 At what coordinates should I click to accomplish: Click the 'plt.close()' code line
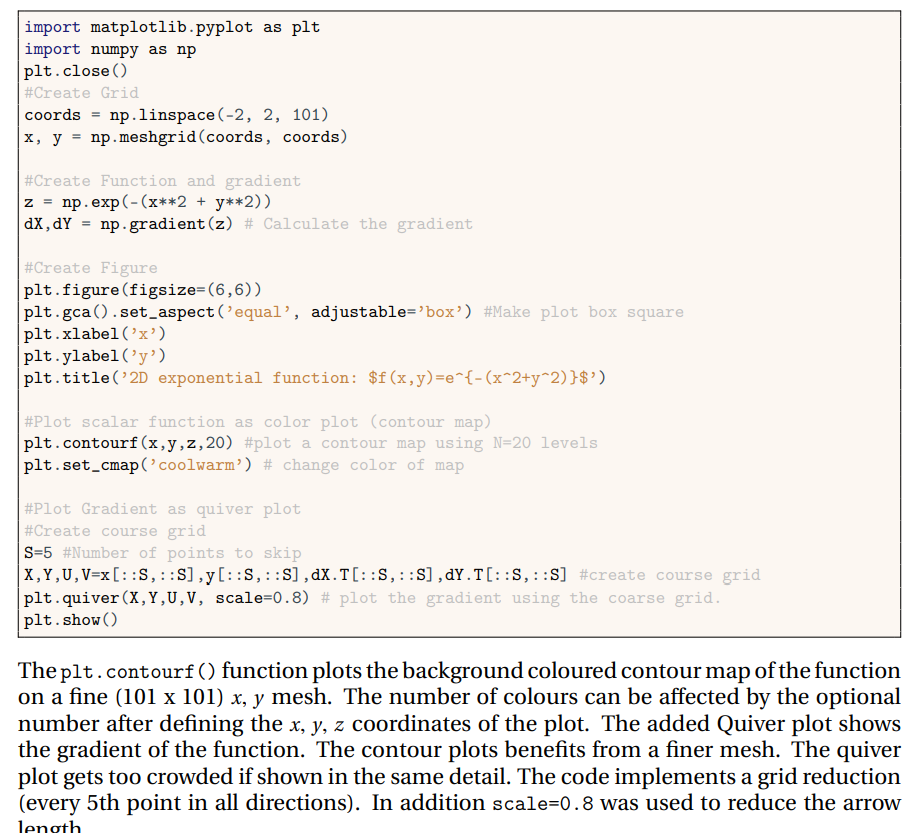(76, 71)
